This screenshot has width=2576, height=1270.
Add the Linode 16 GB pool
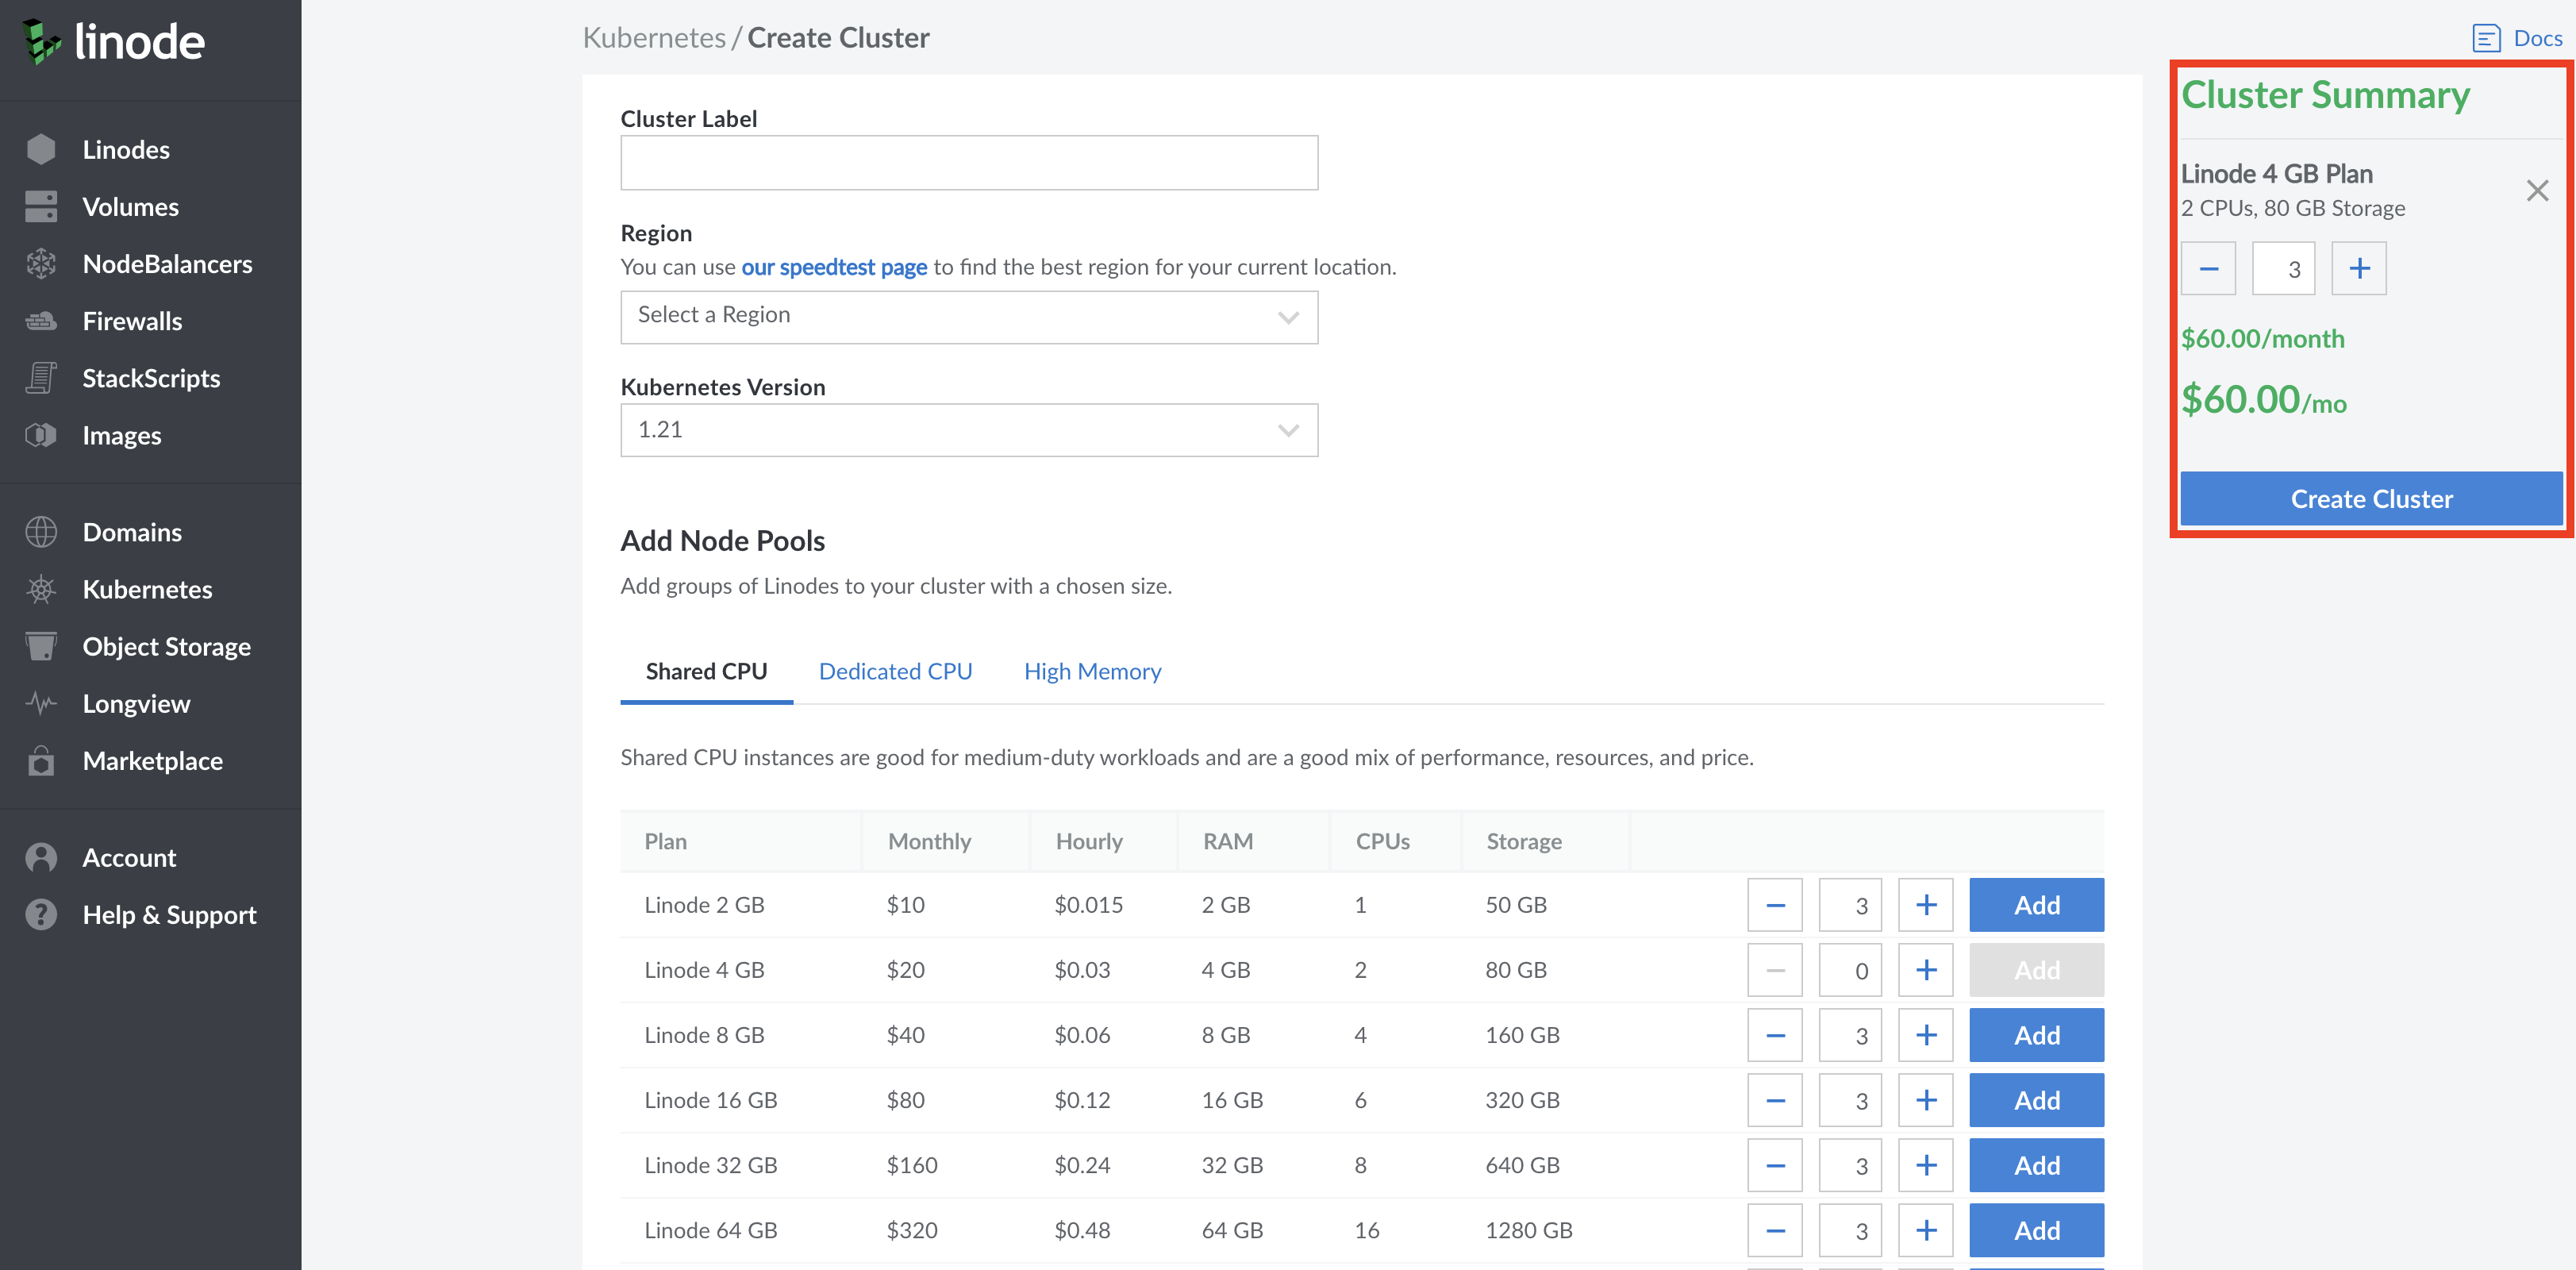[x=2036, y=1100]
